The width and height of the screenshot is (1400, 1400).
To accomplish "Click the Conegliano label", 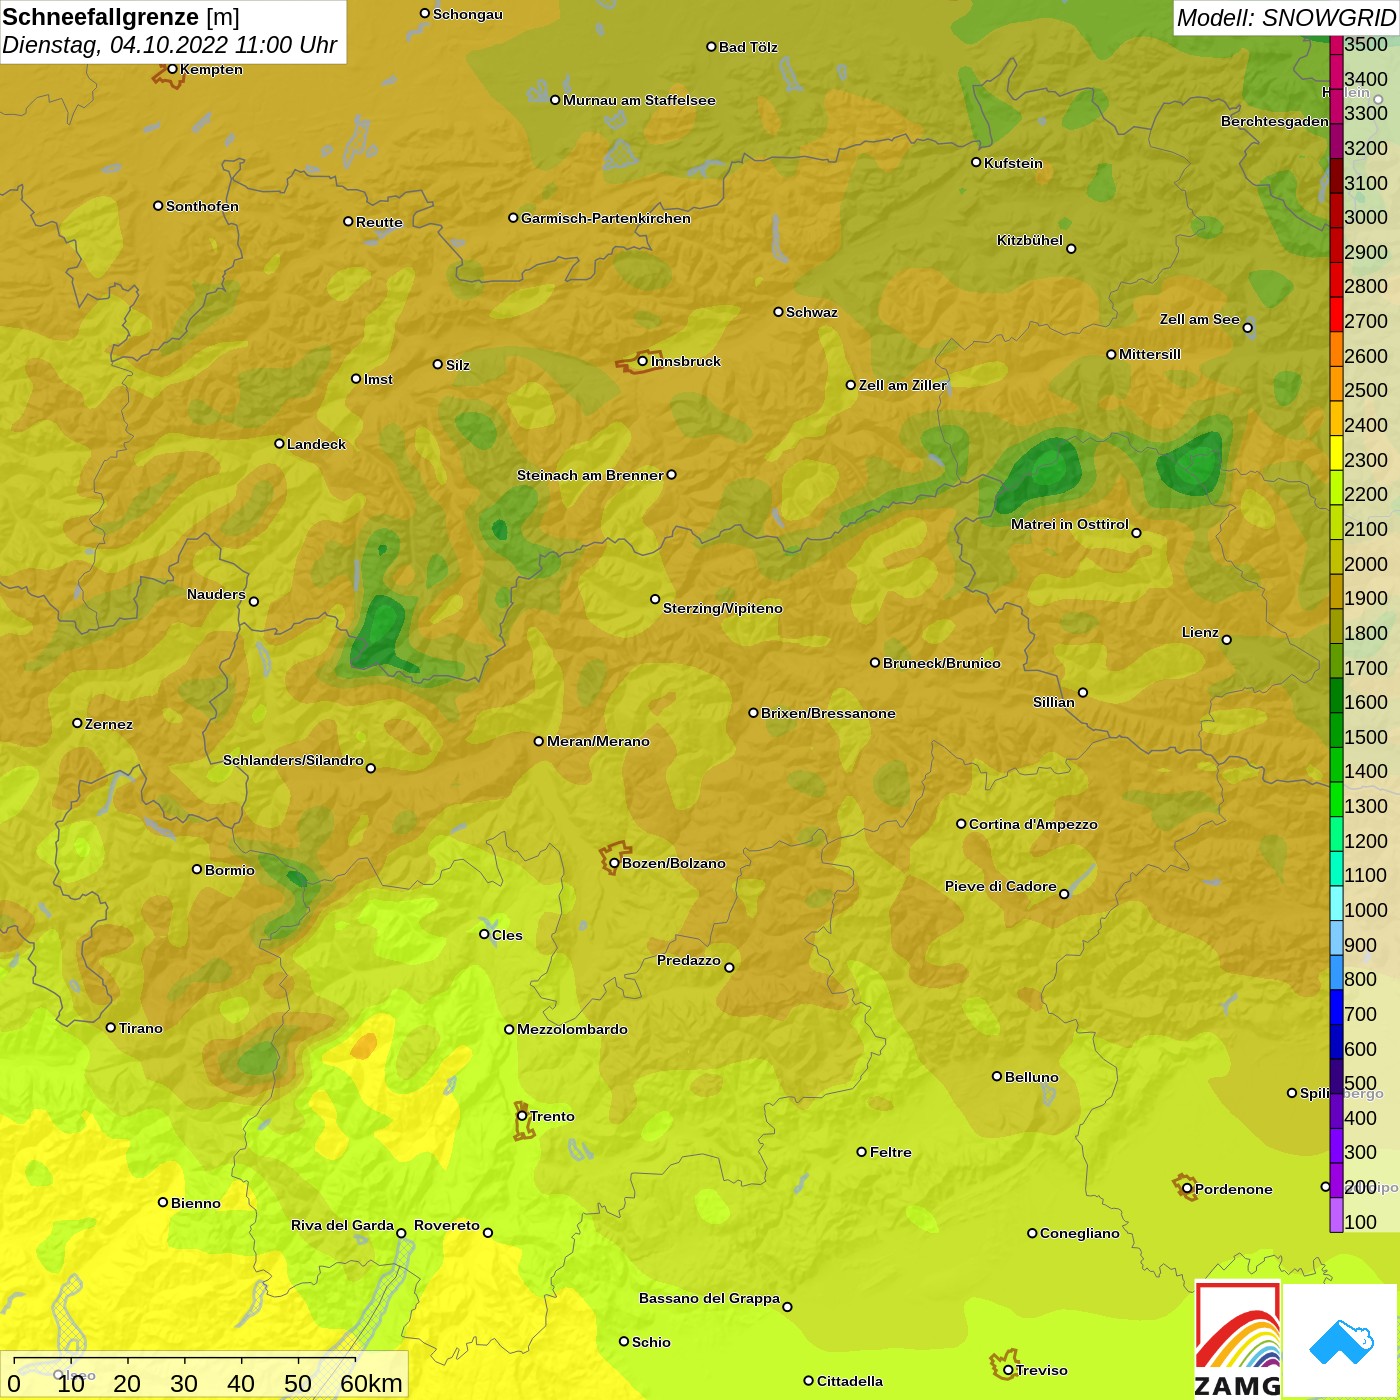I will pyautogui.click(x=1080, y=1233).
